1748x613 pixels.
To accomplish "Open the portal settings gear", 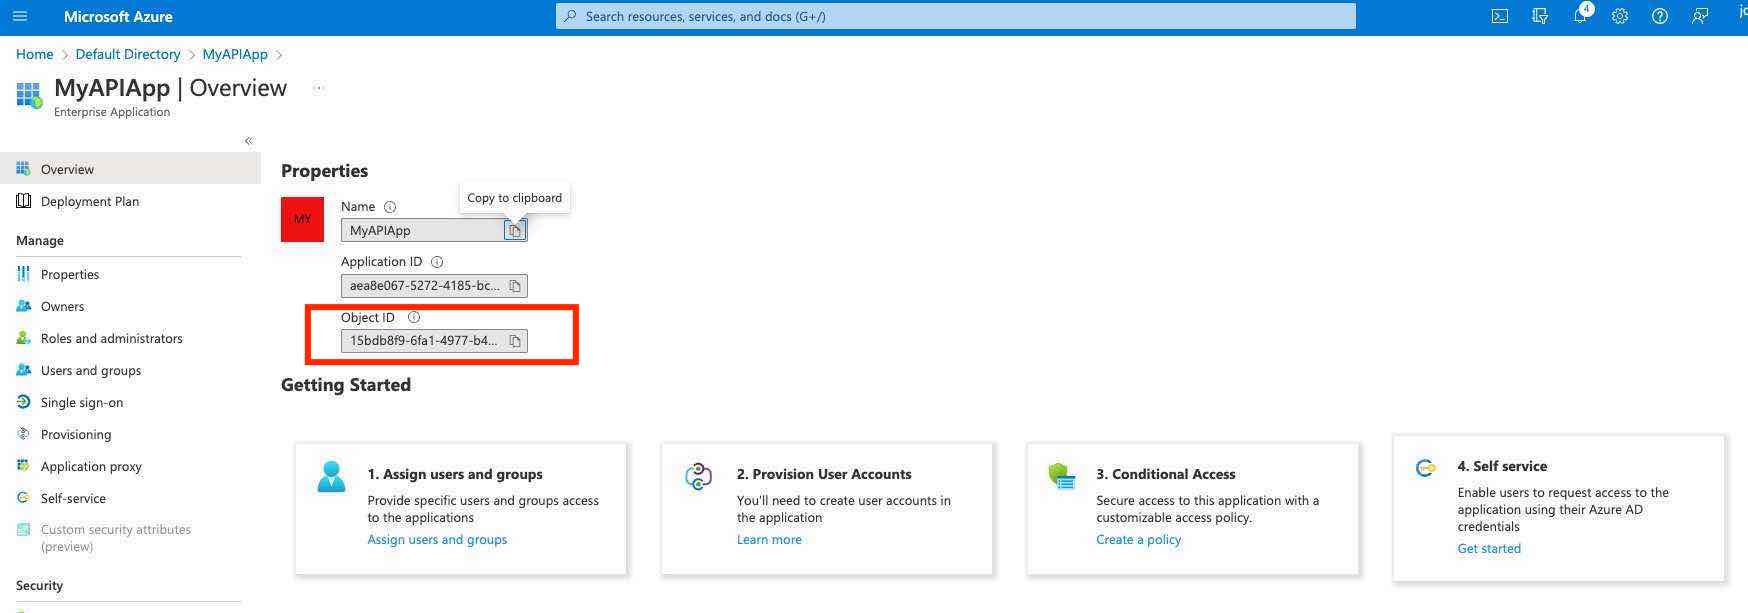I will pyautogui.click(x=1620, y=16).
